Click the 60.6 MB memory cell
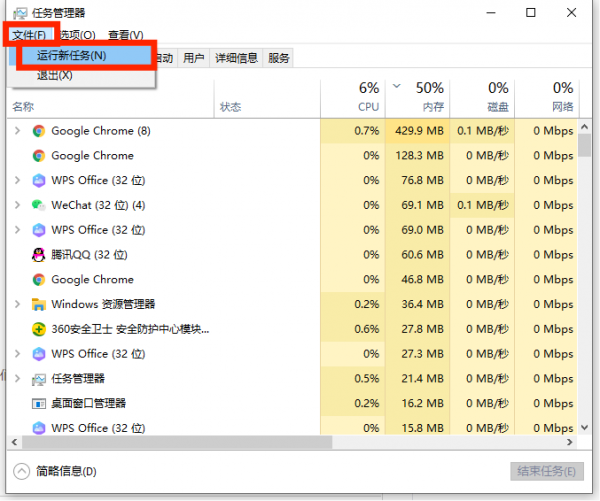The height and width of the screenshot is (501, 600). click(417, 255)
